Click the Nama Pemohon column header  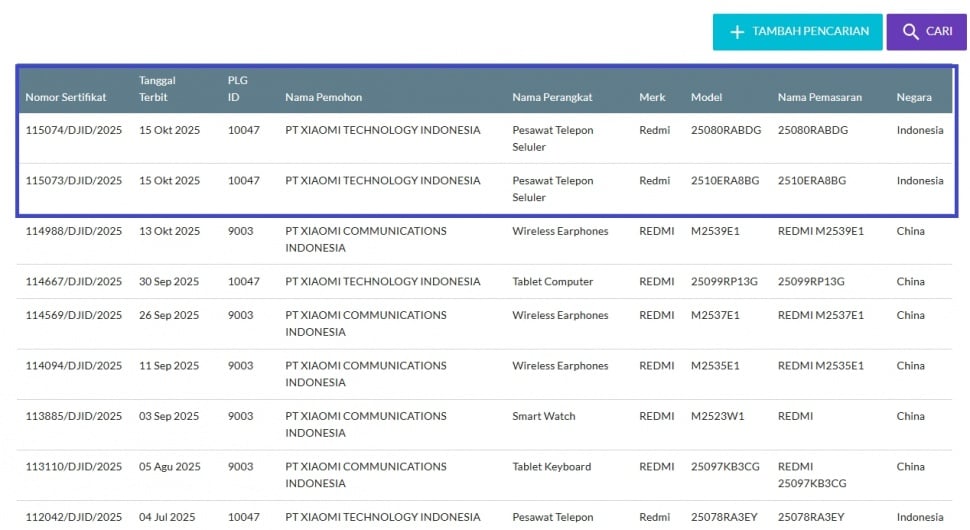coord(323,97)
